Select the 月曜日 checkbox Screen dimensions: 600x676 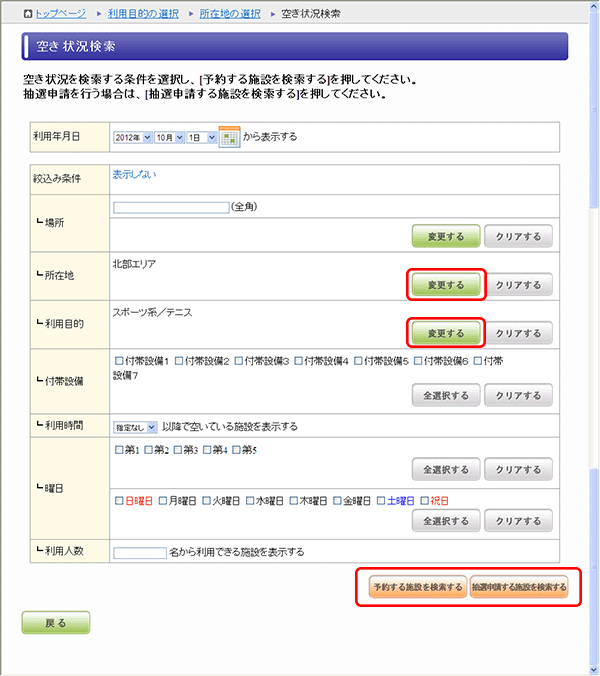point(163,501)
